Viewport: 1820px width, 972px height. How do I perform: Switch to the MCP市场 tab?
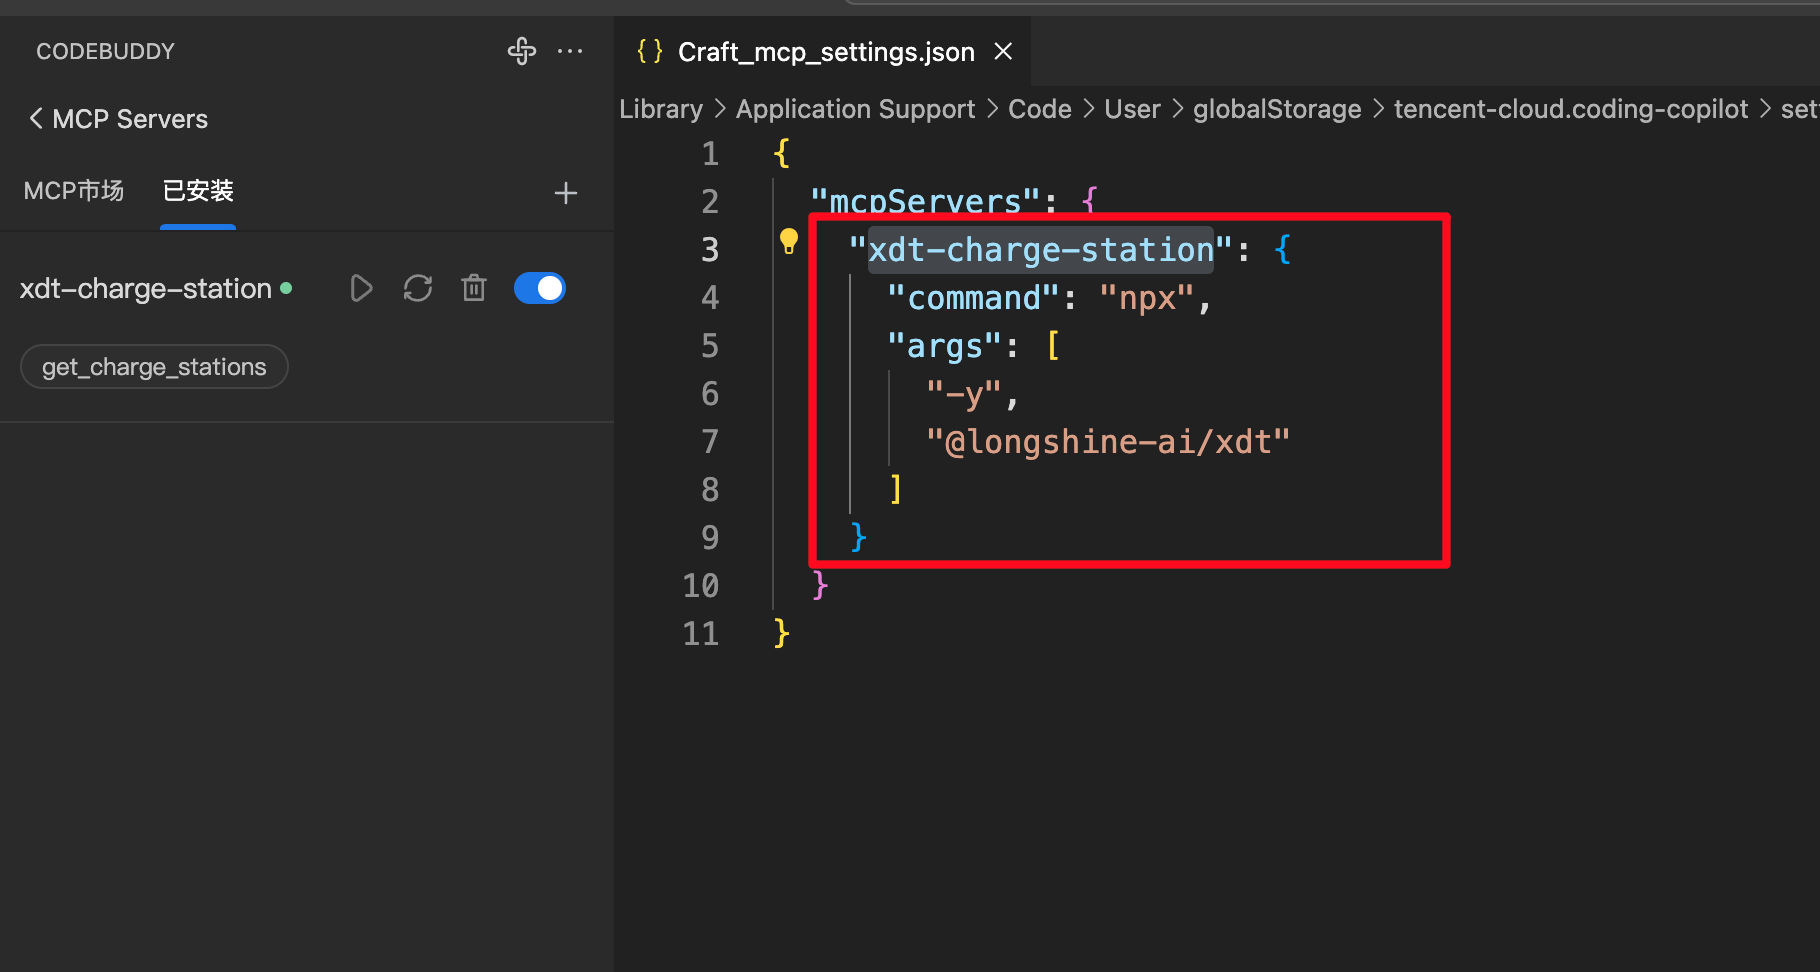coord(73,190)
